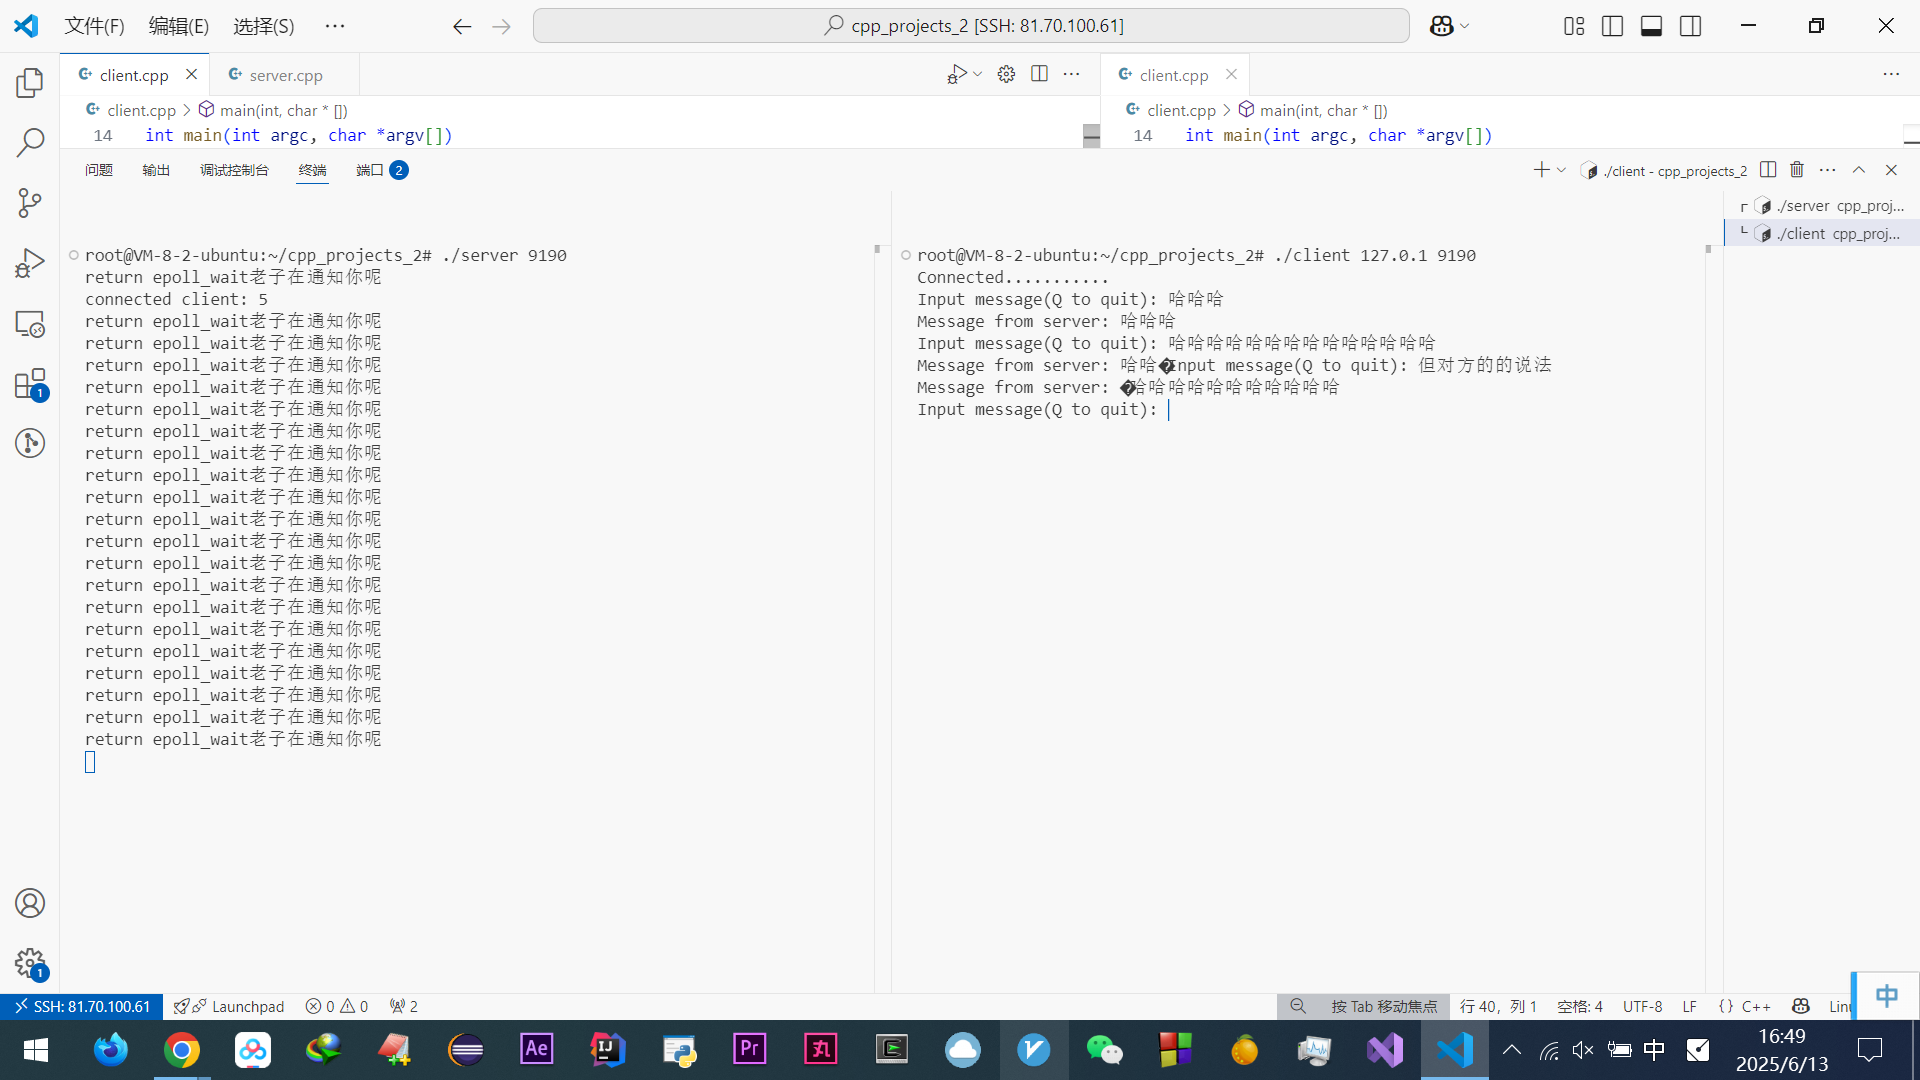
Task: Toggle the bottom panel layout button
Action: coord(1651,26)
